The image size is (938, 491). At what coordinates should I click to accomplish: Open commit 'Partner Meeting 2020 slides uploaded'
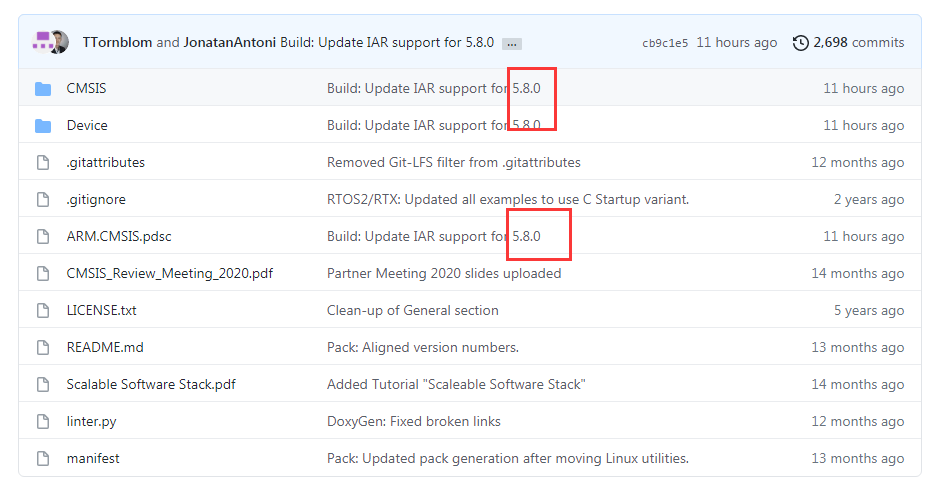click(444, 273)
